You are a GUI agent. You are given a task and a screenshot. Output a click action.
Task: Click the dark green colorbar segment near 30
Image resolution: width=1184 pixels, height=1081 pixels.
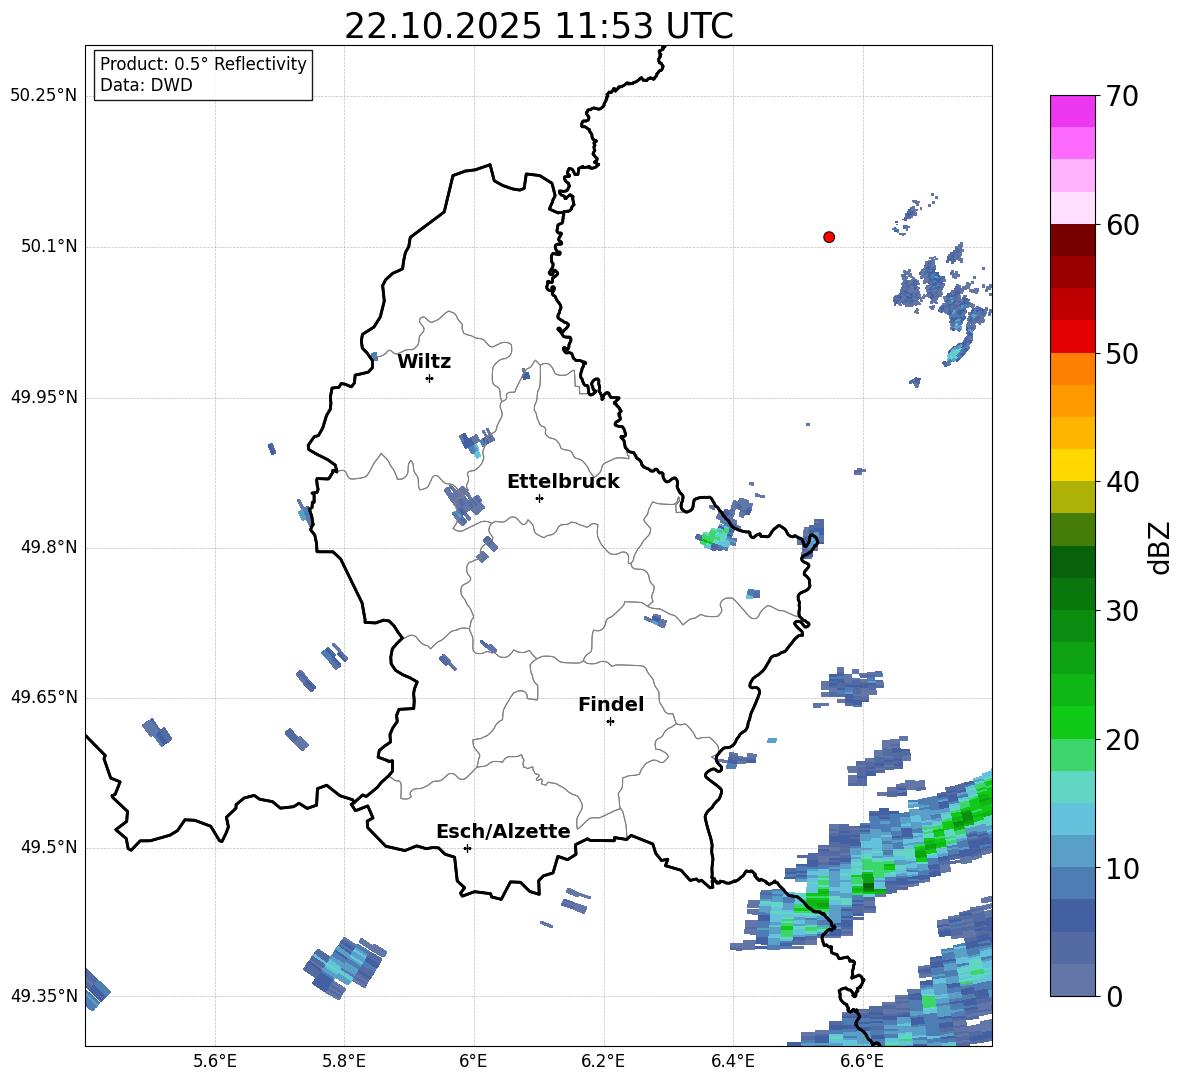pos(1072,594)
